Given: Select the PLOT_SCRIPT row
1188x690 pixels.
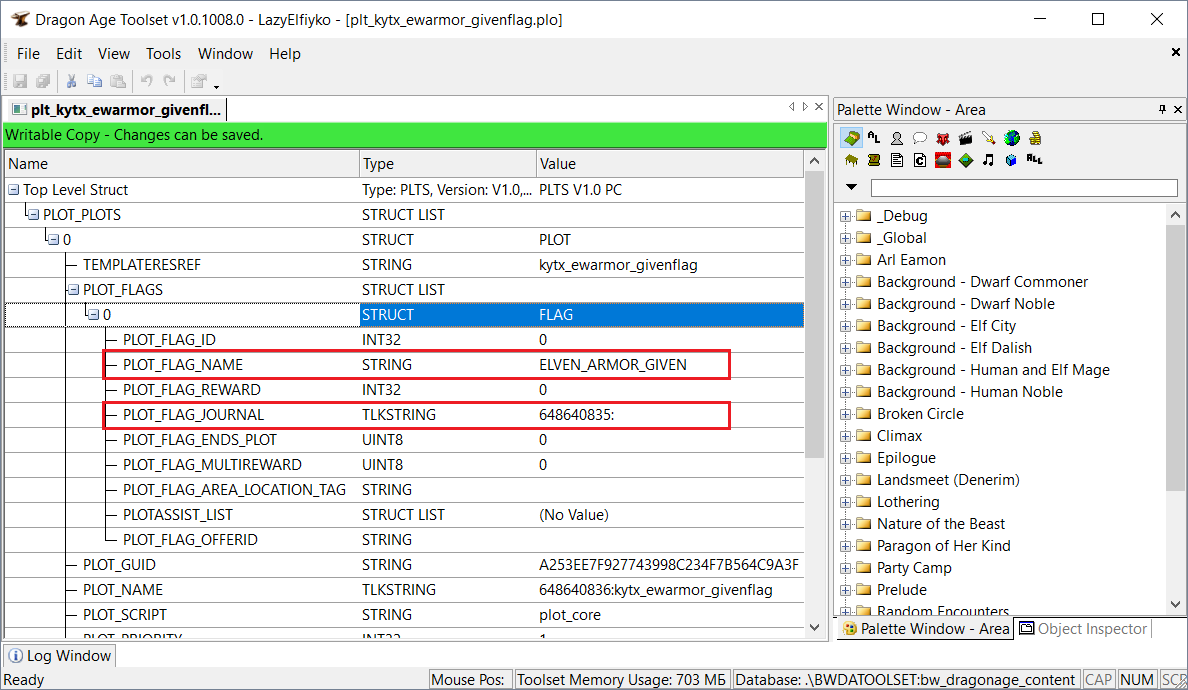Looking at the screenshot, I should (x=405, y=615).
